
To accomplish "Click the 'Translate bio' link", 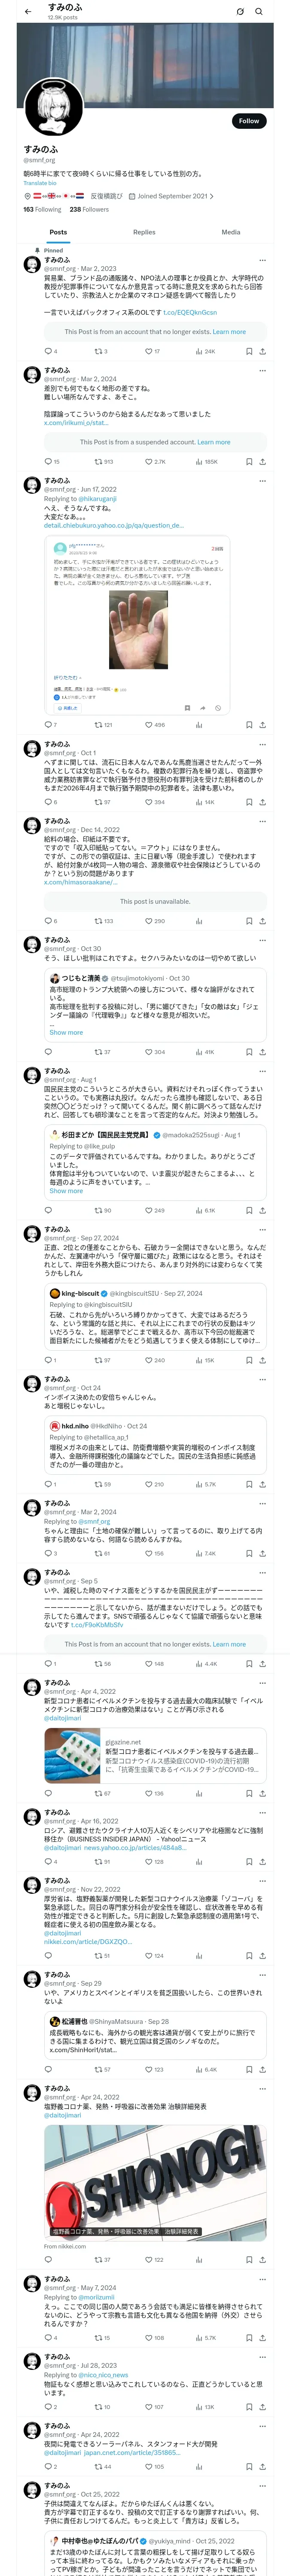I will (x=40, y=183).
